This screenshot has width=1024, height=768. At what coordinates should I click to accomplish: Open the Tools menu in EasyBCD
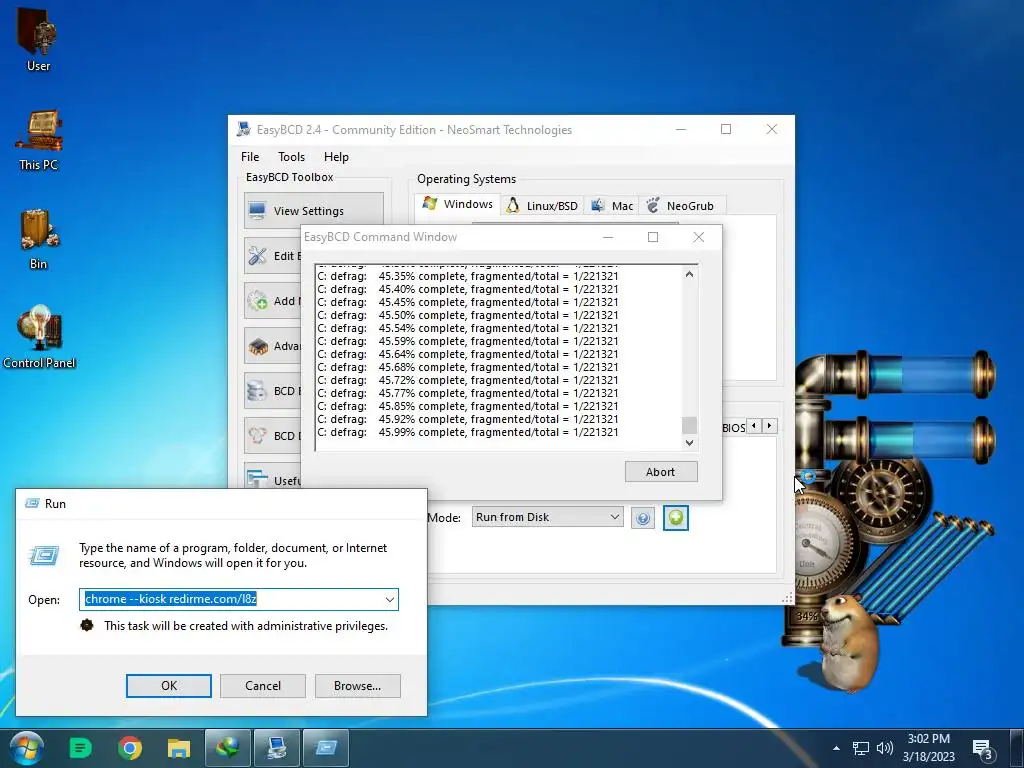pyautogui.click(x=291, y=157)
